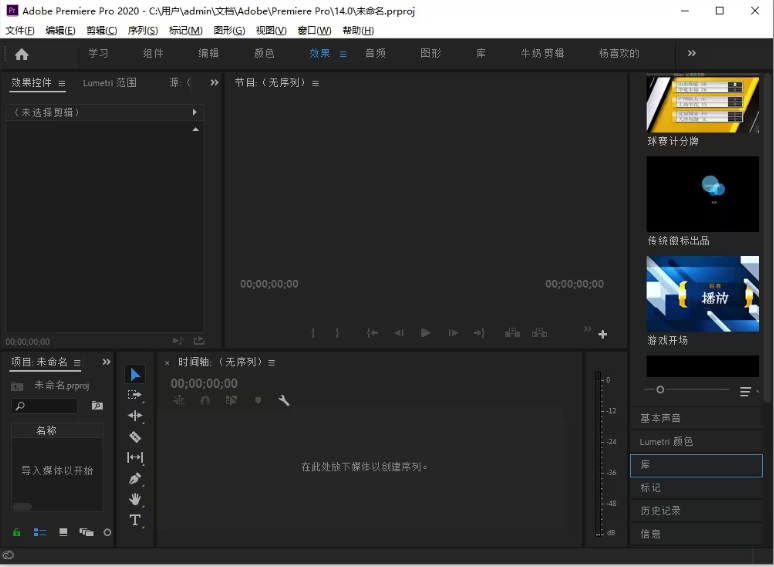This screenshot has width=774, height=567.
Task: Select the Hand tool
Action: pyautogui.click(x=135, y=499)
